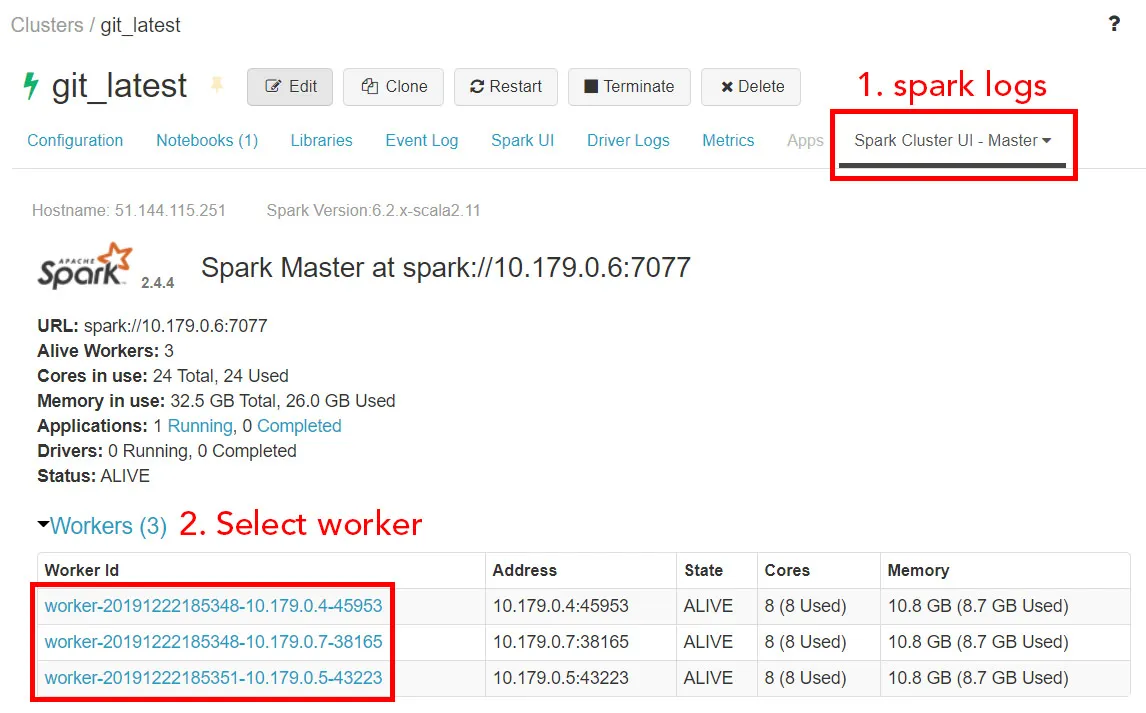1146x713 pixels.
Task: Click the lightning bolt beside git_latest
Action: [33, 87]
